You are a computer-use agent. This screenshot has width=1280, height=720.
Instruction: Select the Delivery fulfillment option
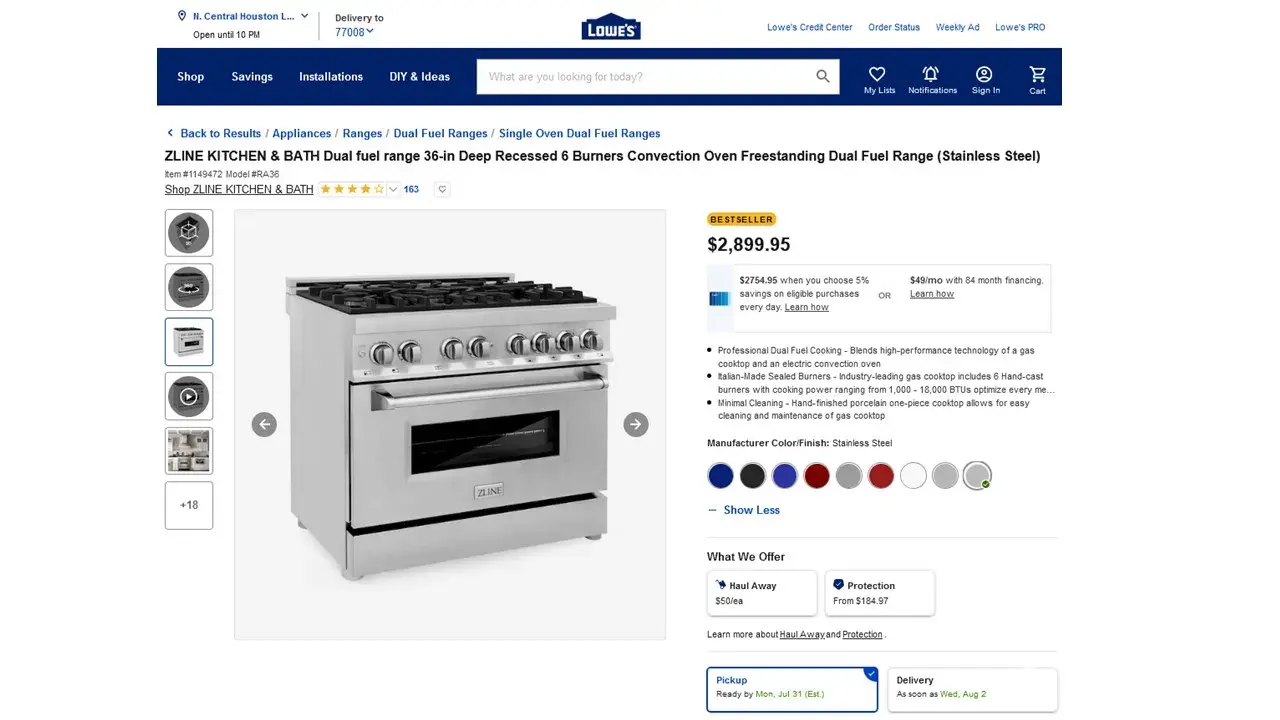point(972,690)
